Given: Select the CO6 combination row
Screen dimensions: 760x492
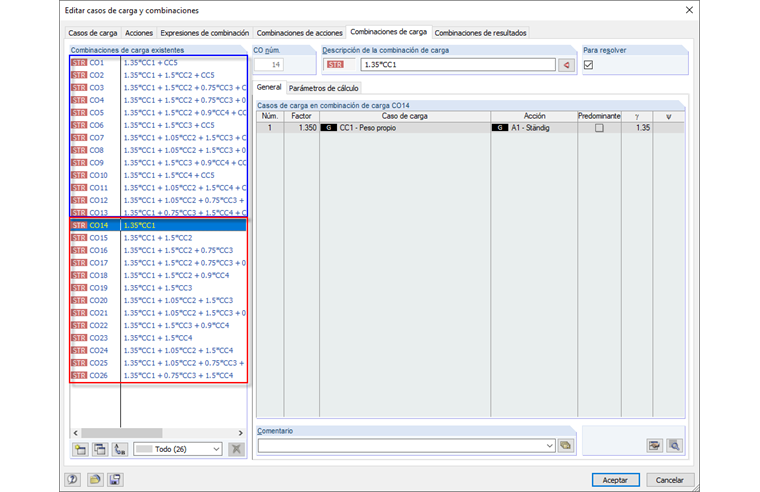Looking at the screenshot, I should point(158,125).
